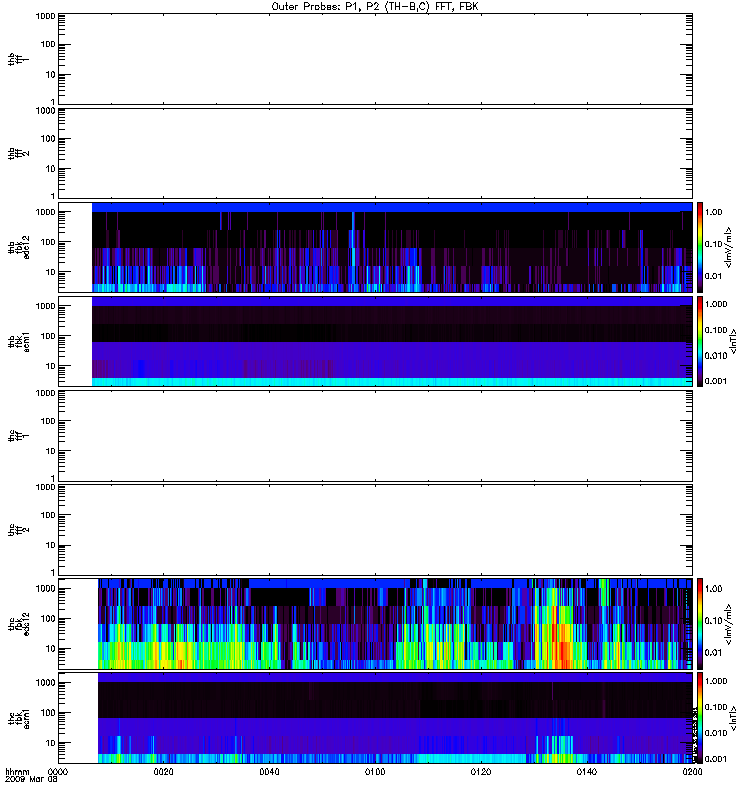Click the thb fbk edc12 color bar
The width and height of the screenshot is (750, 800).
pyautogui.click(x=700, y=247)
